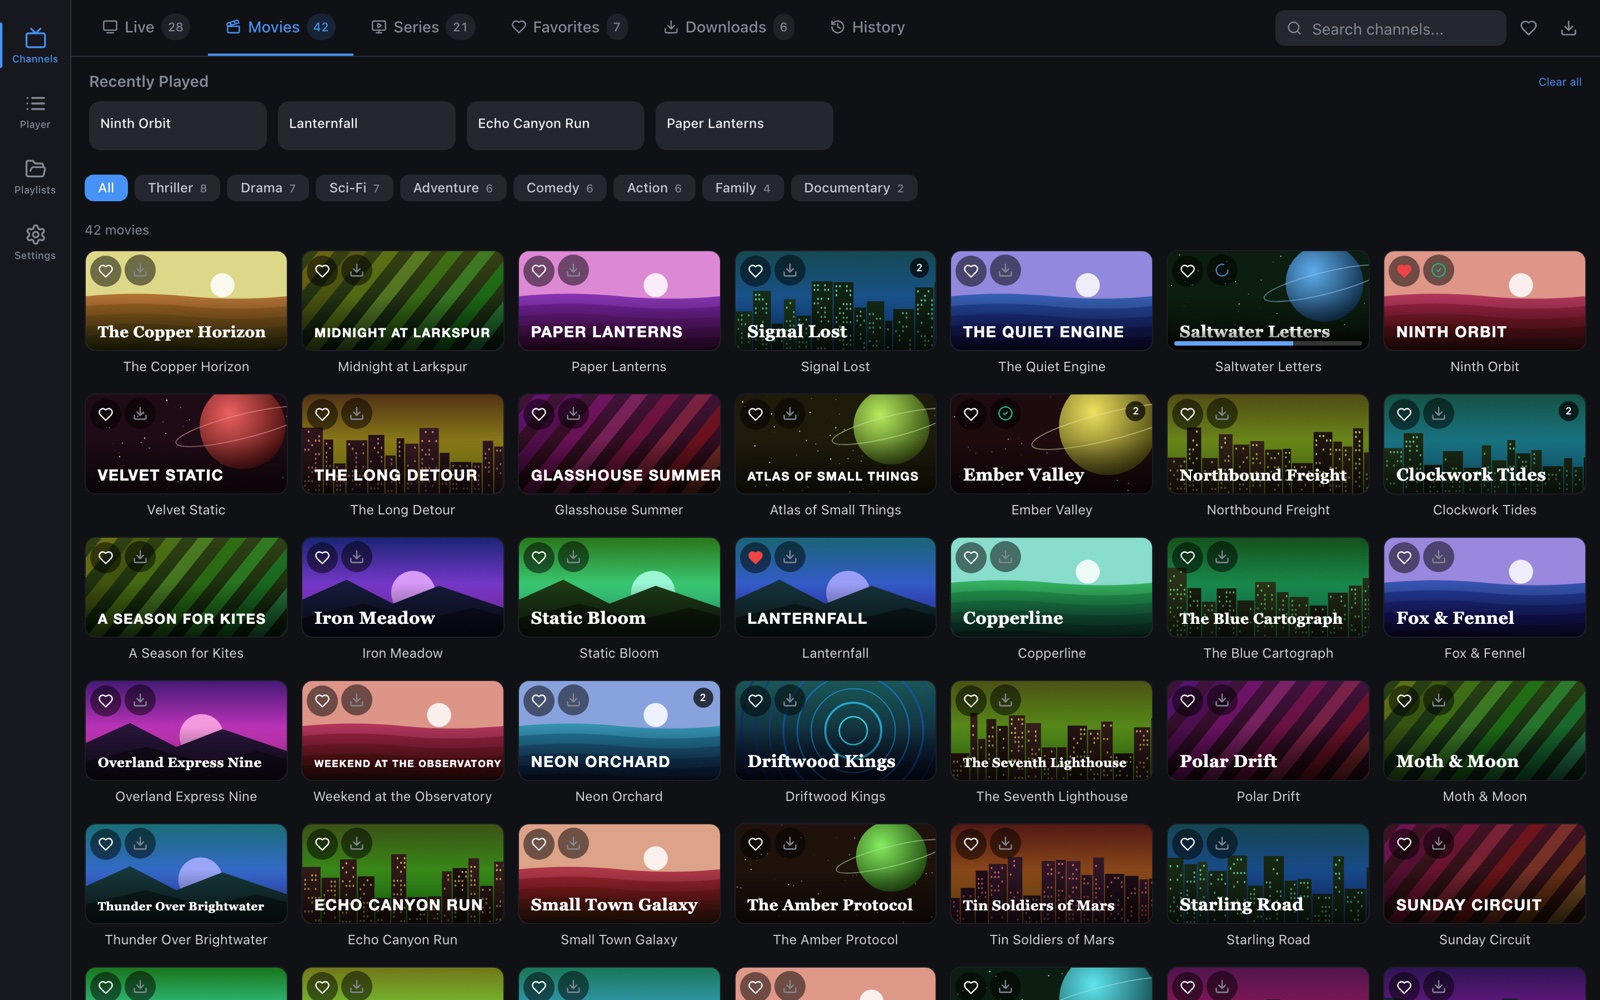Unfavorite Lanternfall with red heart
The height and width of the screenshot is (1000, 1600).
click(x=755, y=557)
